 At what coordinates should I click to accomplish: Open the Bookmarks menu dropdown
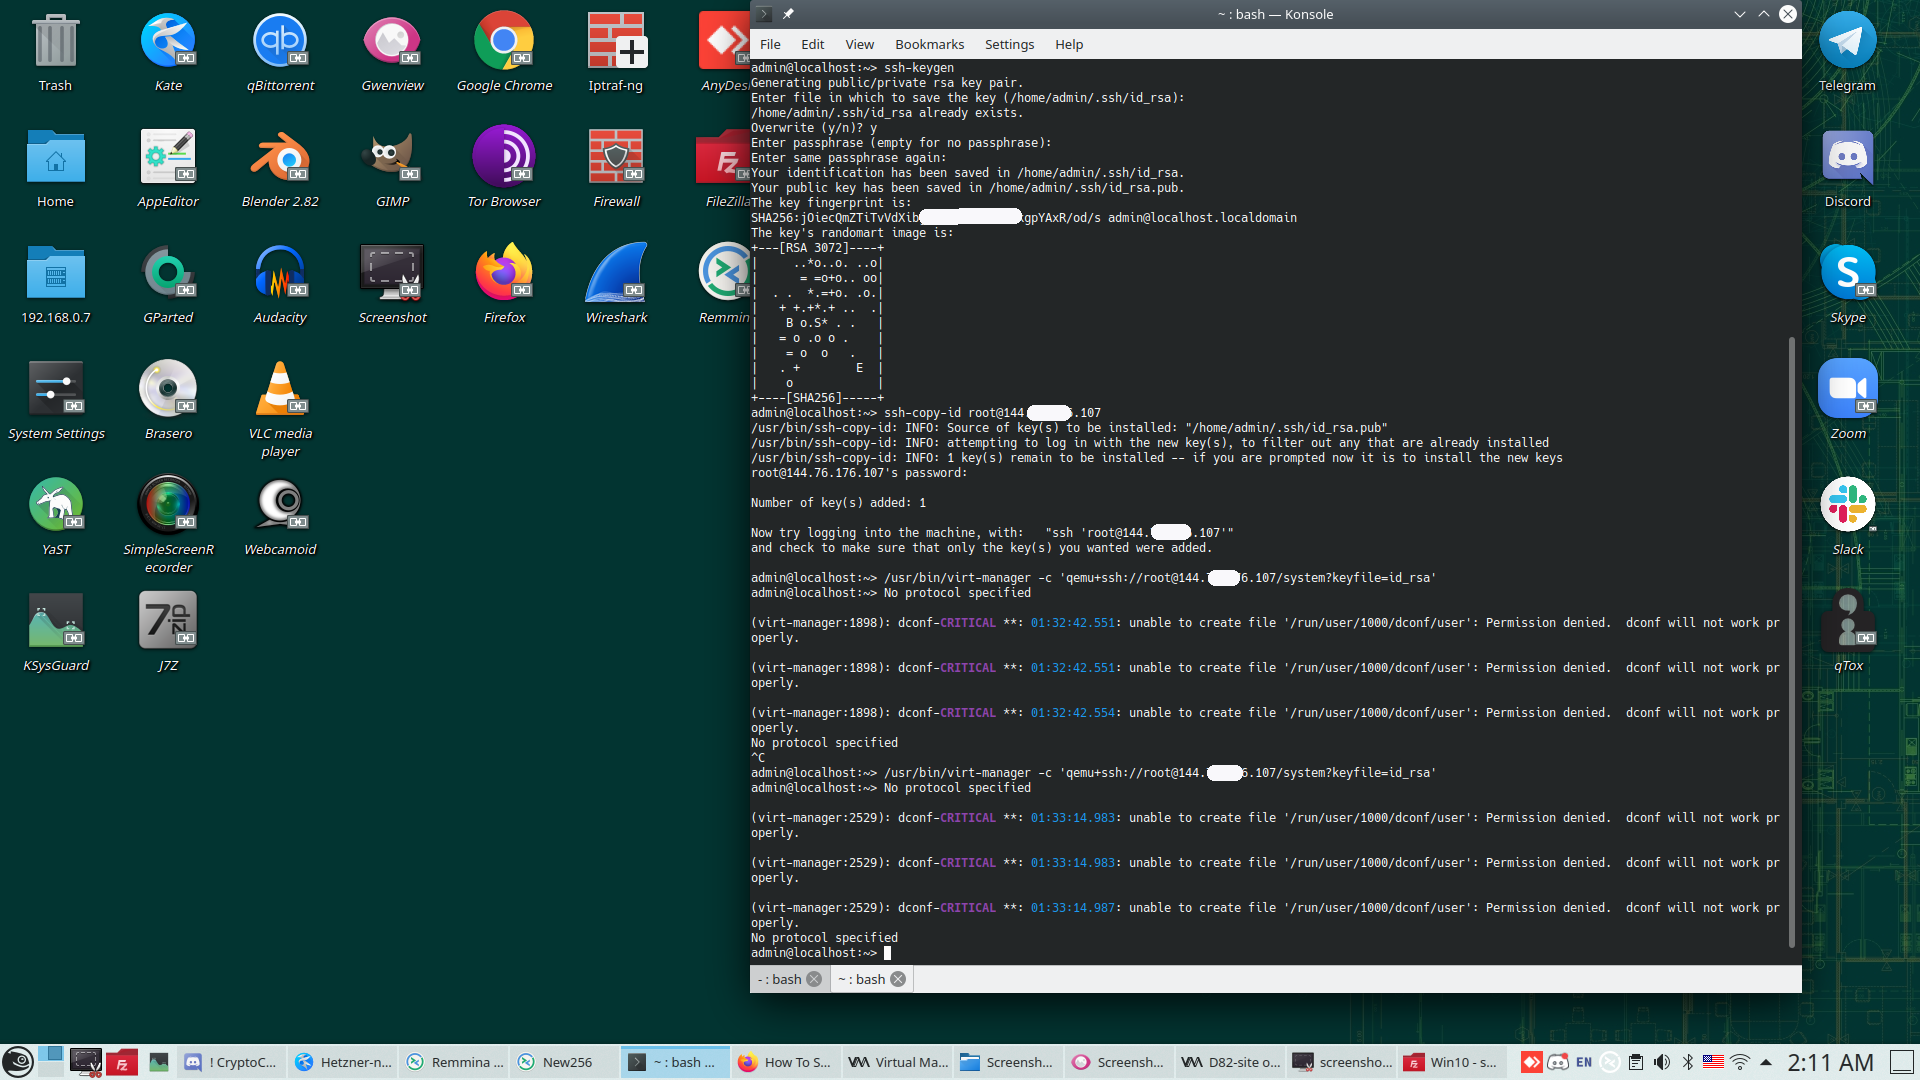(929, 44)
